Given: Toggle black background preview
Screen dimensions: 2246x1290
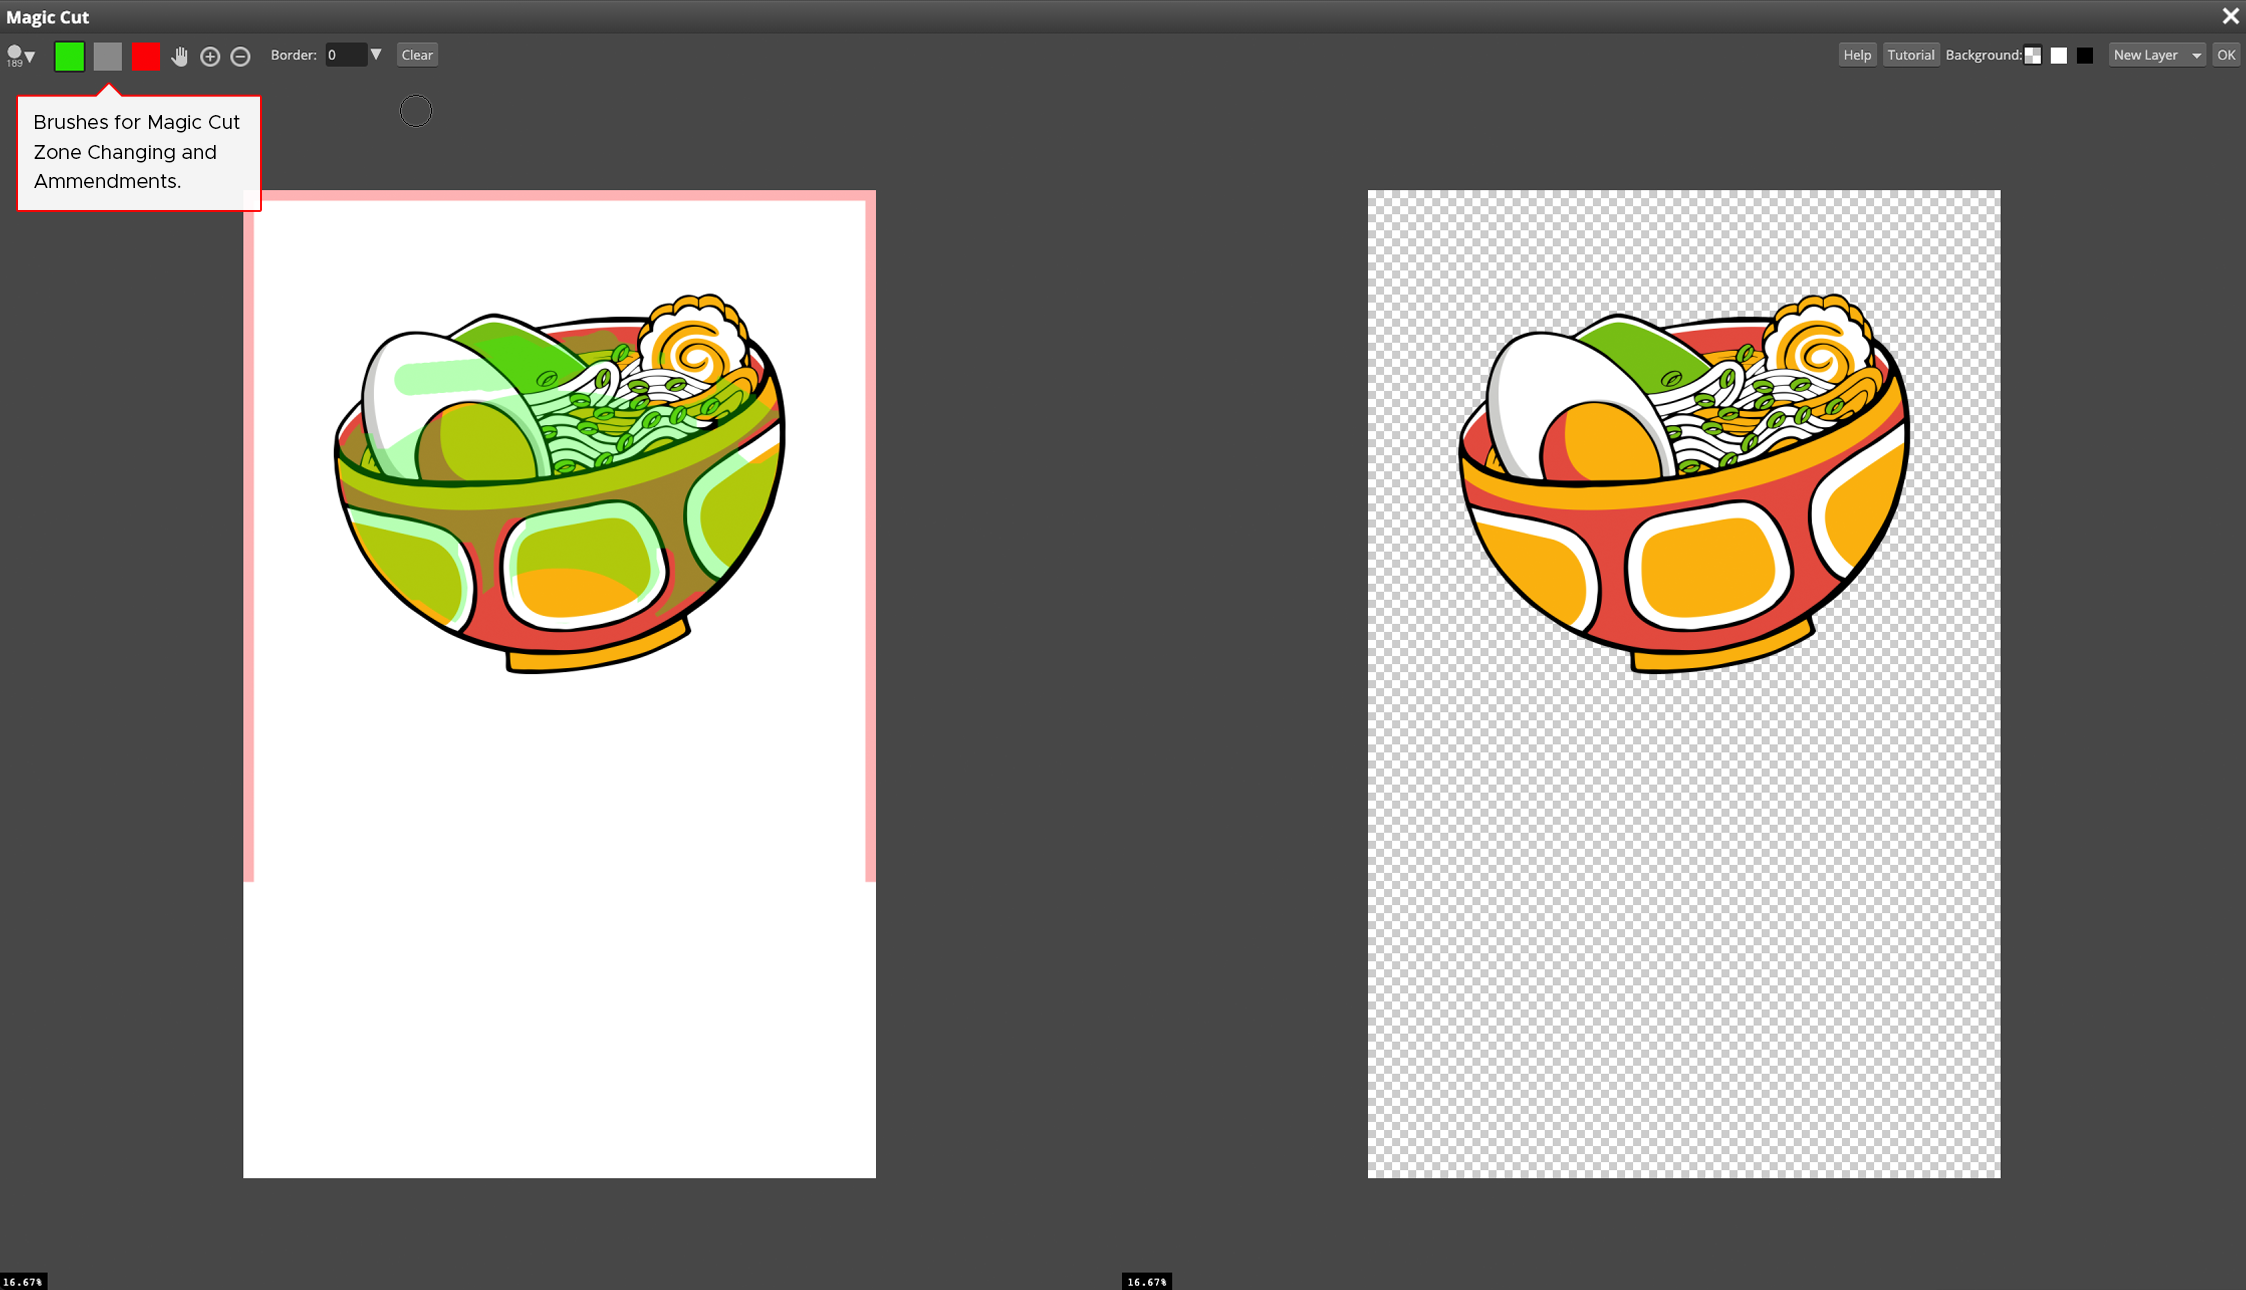Looking at the screenshot, I should 2084,56.
